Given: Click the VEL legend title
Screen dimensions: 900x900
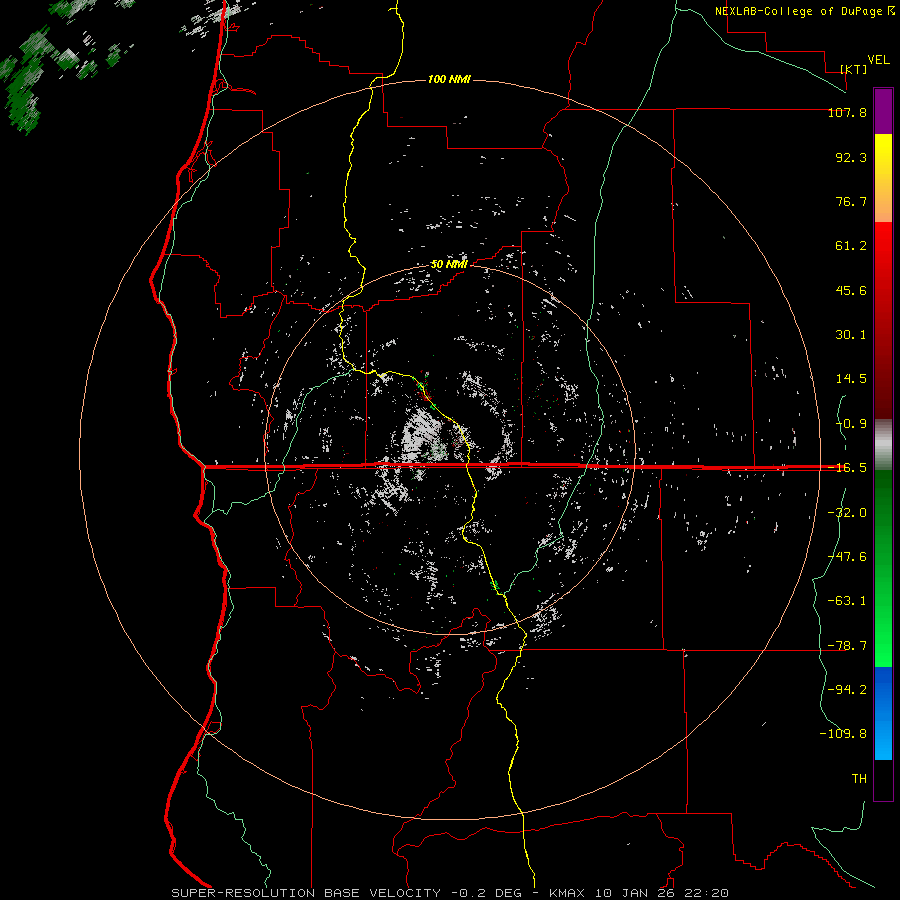Looking at the screenshot, I should [878, 60].
